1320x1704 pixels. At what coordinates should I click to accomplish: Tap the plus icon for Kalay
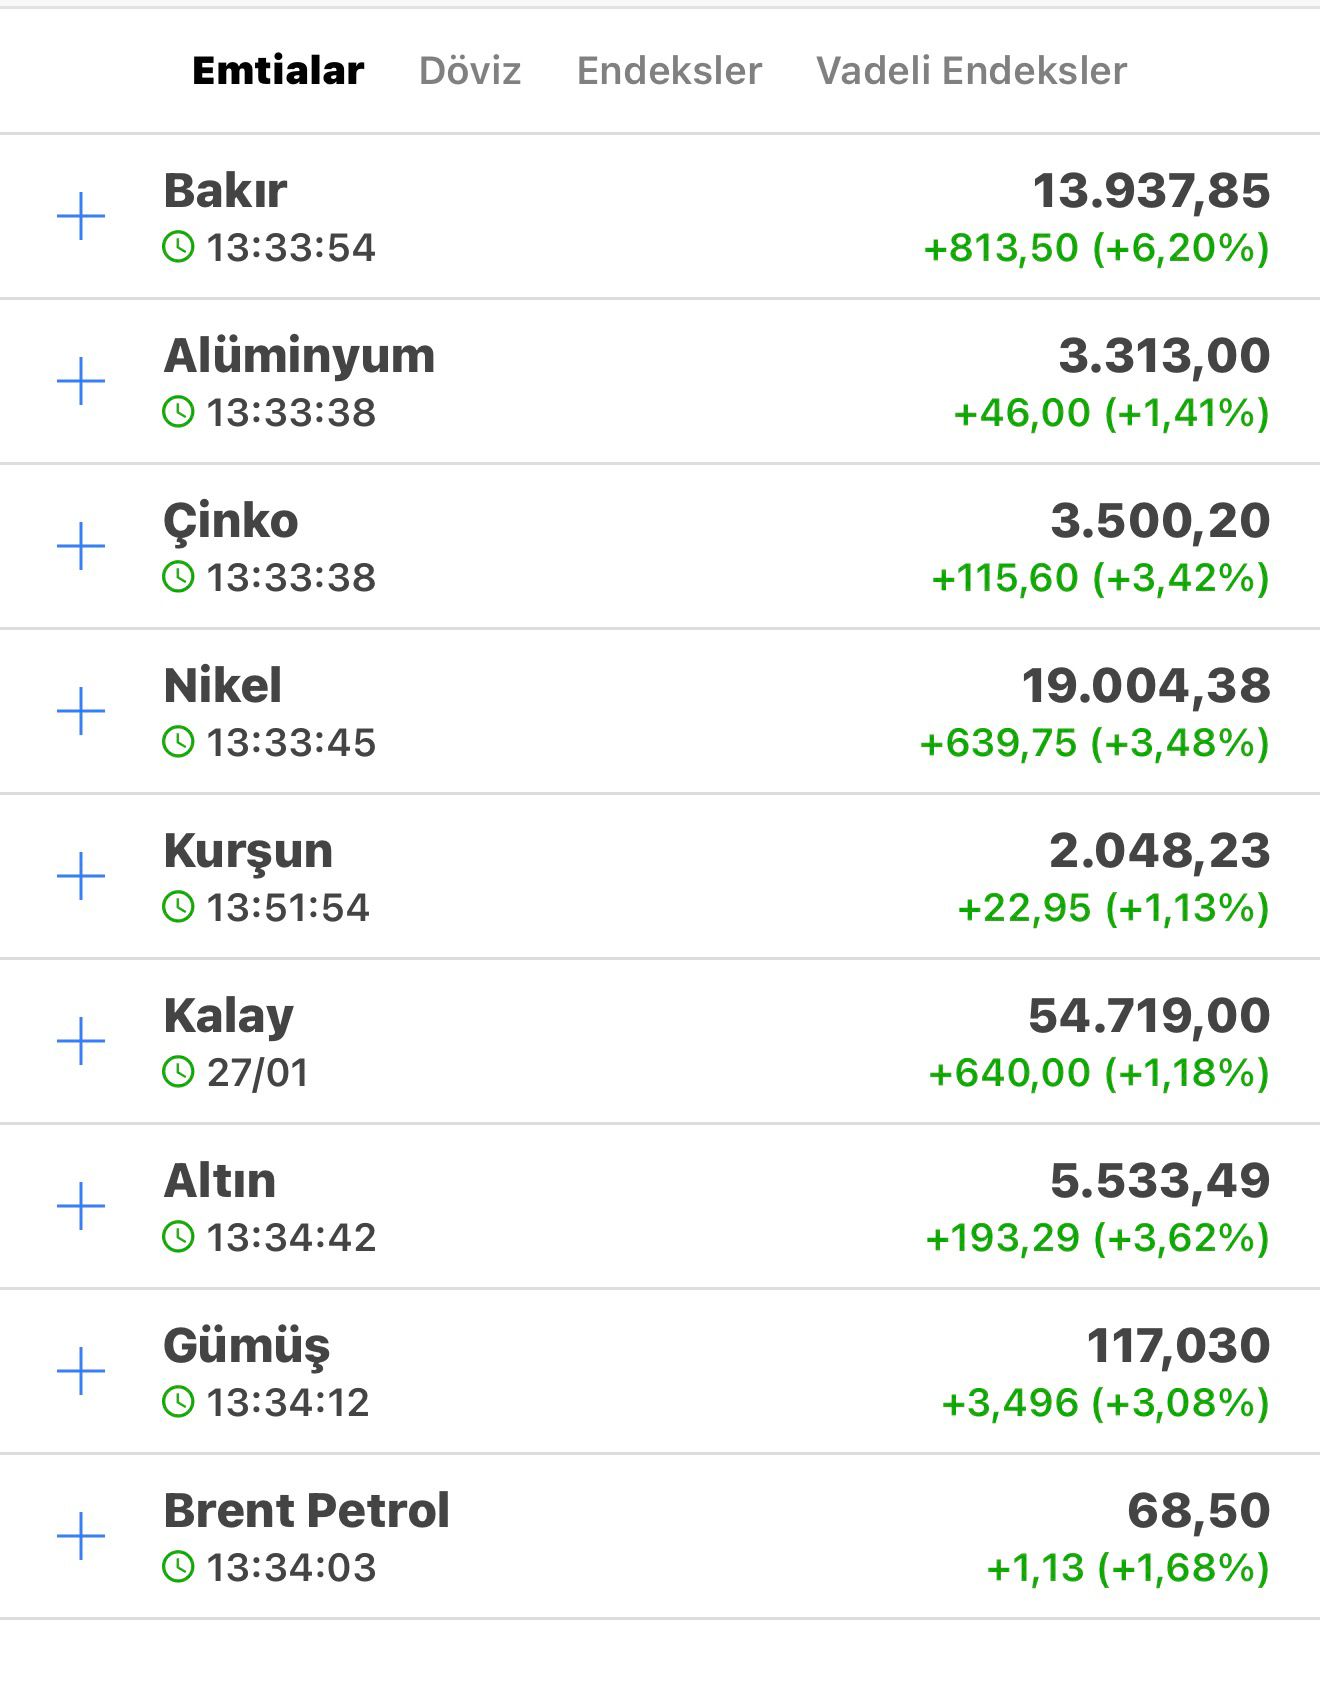[x=81, y=1042]
